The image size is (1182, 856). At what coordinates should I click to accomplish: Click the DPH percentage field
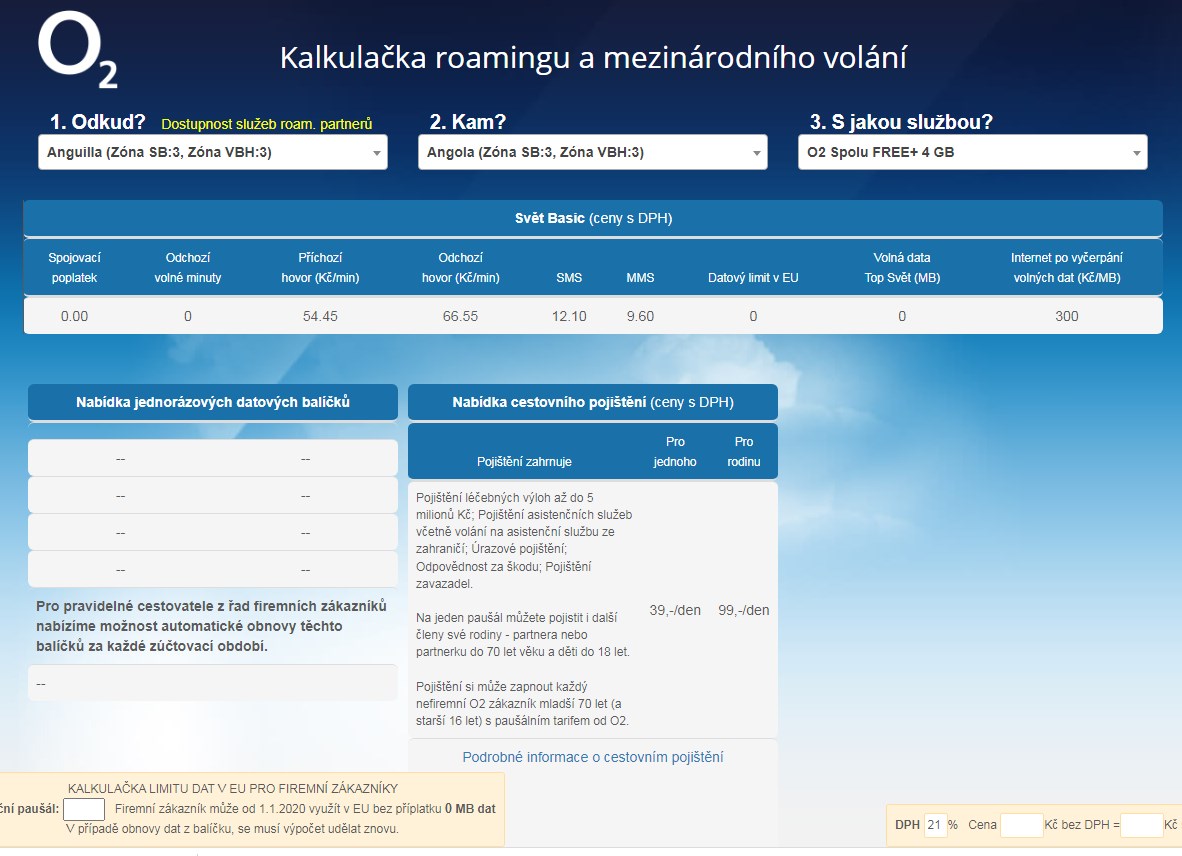[x=935, y=825]
